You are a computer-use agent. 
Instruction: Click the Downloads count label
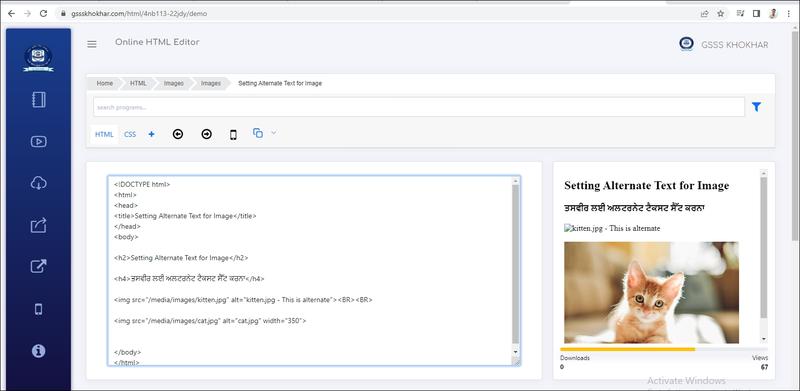click(574, 358)
